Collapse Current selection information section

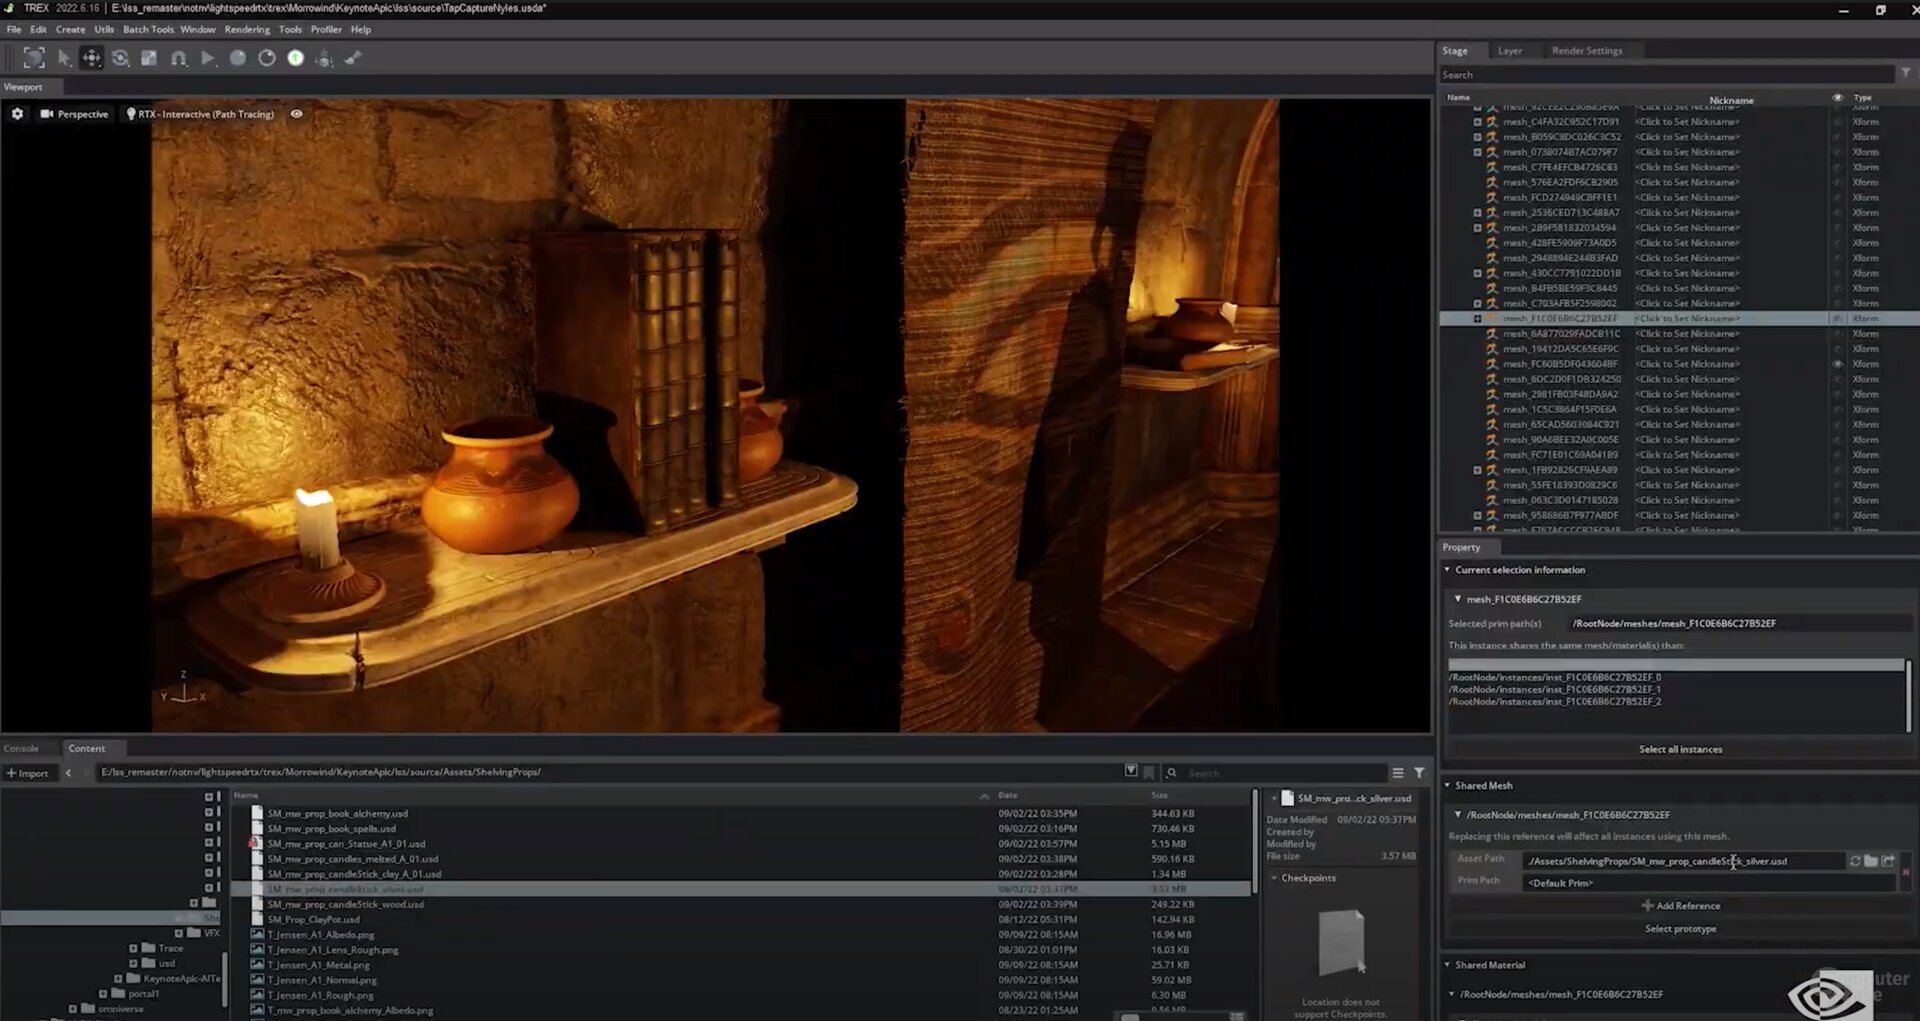1447,570
